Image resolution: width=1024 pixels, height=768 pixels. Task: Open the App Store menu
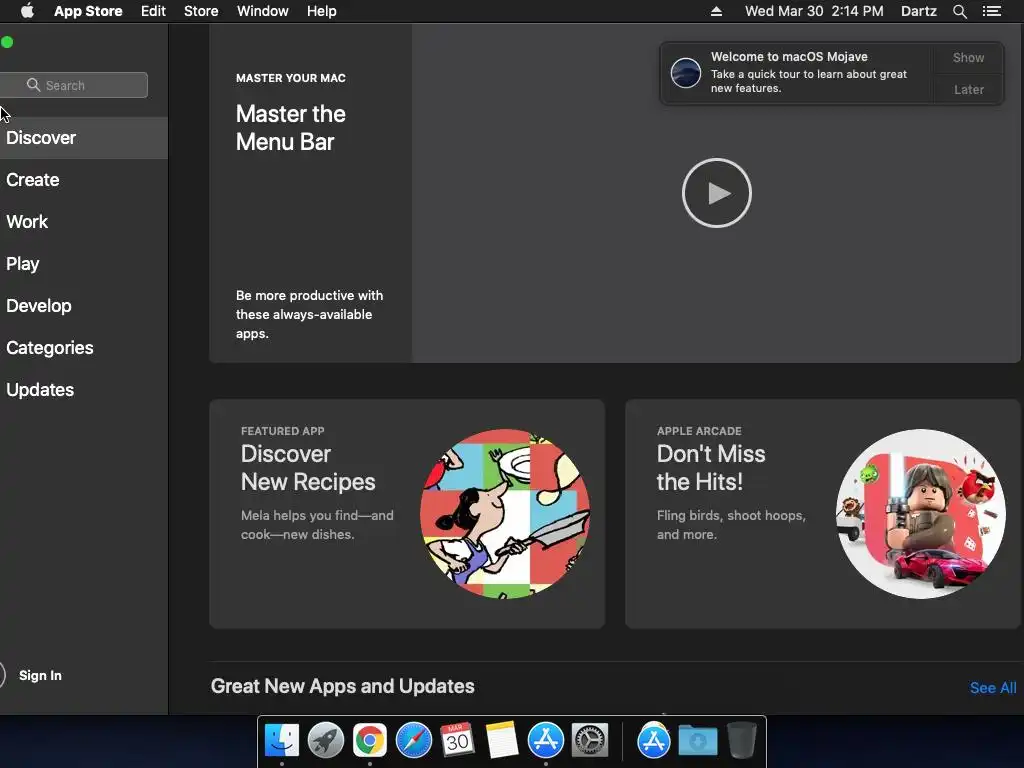pos(88,11)
